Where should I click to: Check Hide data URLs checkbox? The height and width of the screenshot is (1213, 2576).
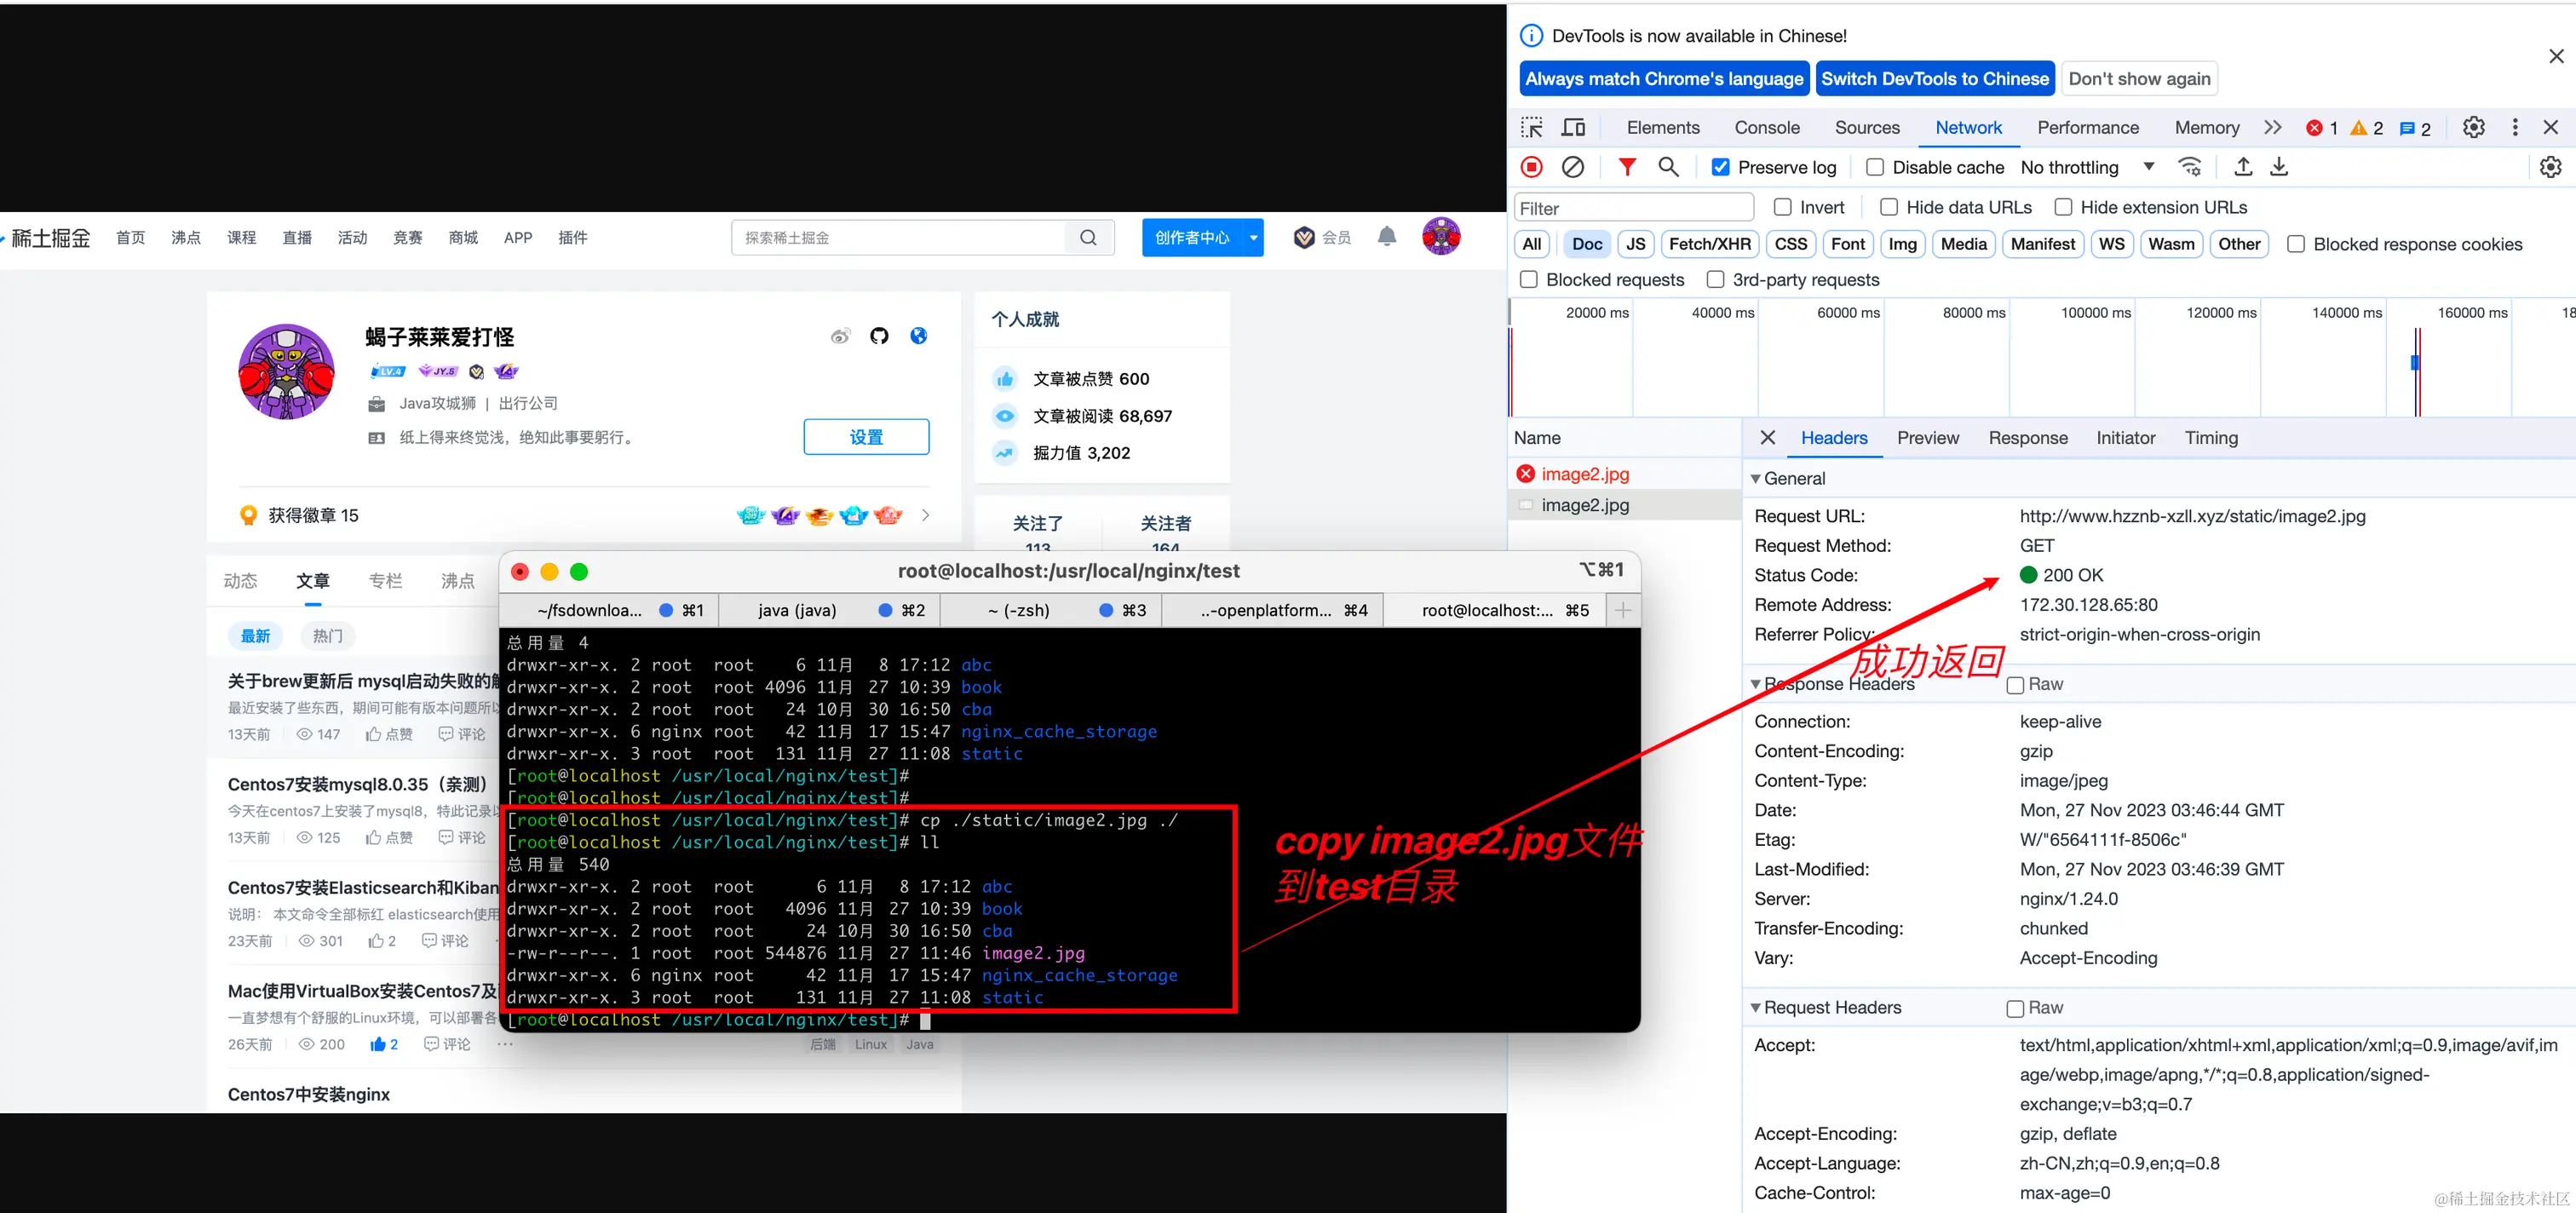(x=1888, y=207)
